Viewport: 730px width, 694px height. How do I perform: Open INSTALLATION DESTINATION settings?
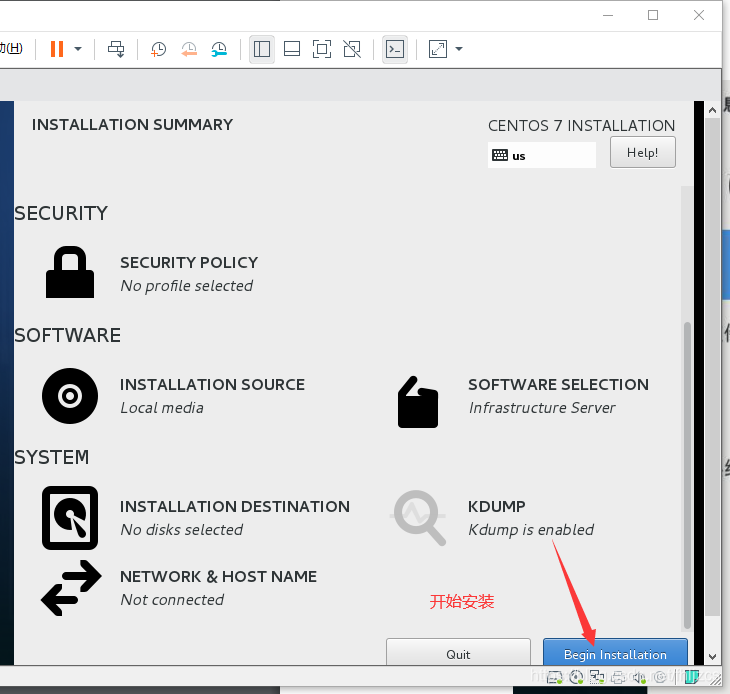[235, 506]
